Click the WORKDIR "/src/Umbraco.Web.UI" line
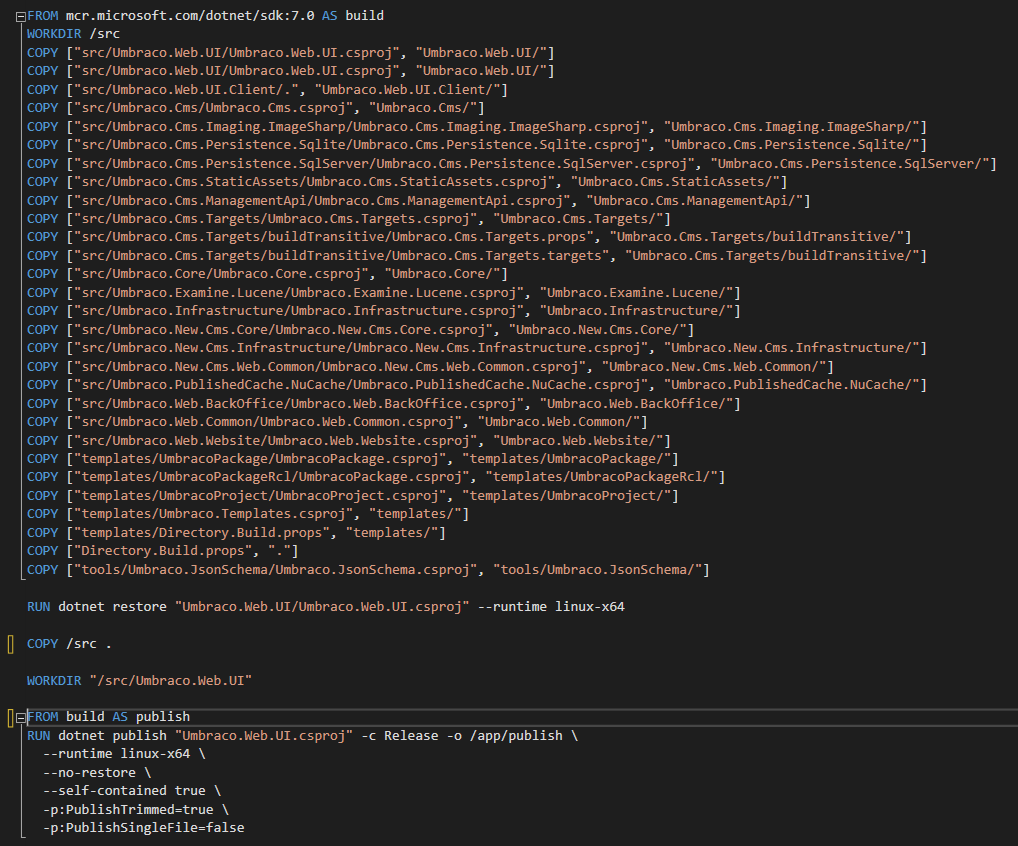 pyautogui.click(x=140, y=681)
